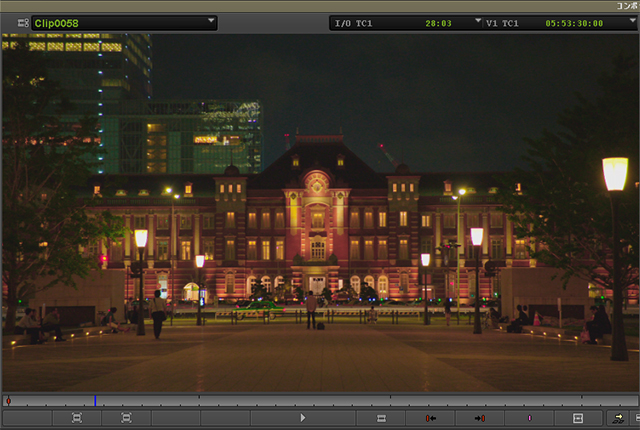Click the 05:53:30:00 timecode readout

[x=574, y=23]
